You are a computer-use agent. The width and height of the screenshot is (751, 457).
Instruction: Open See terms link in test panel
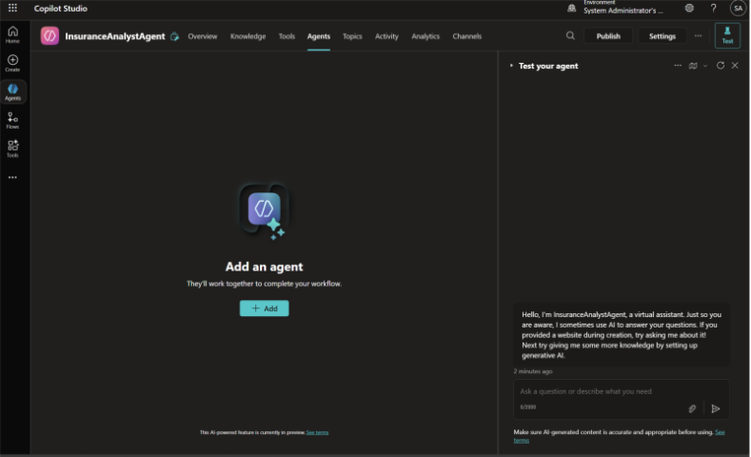pyautogui.click(x=719, y=432)
